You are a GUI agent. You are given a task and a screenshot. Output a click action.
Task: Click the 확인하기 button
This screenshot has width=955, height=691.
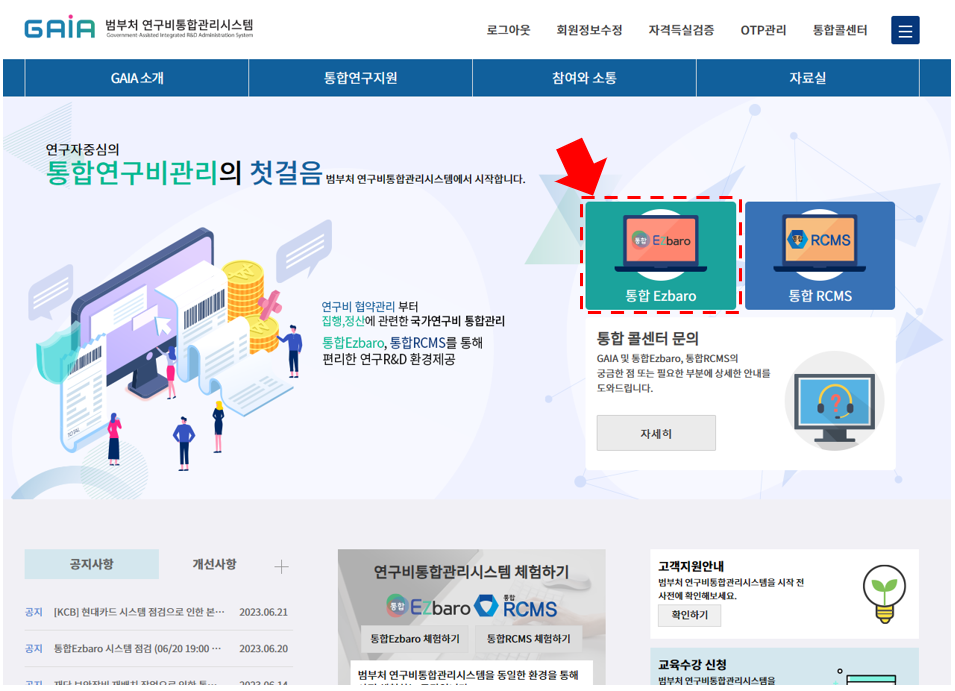(689, 615)
